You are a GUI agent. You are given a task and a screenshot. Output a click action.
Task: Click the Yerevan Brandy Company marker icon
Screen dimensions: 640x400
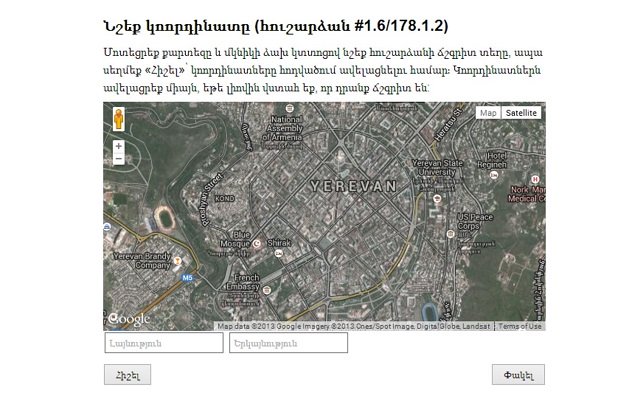[x=177, y=260]
